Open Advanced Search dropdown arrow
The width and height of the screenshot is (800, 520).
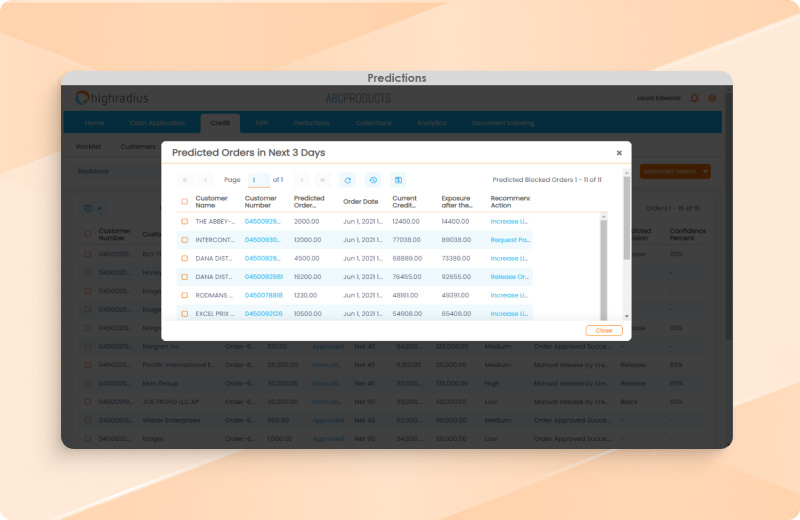705,171
